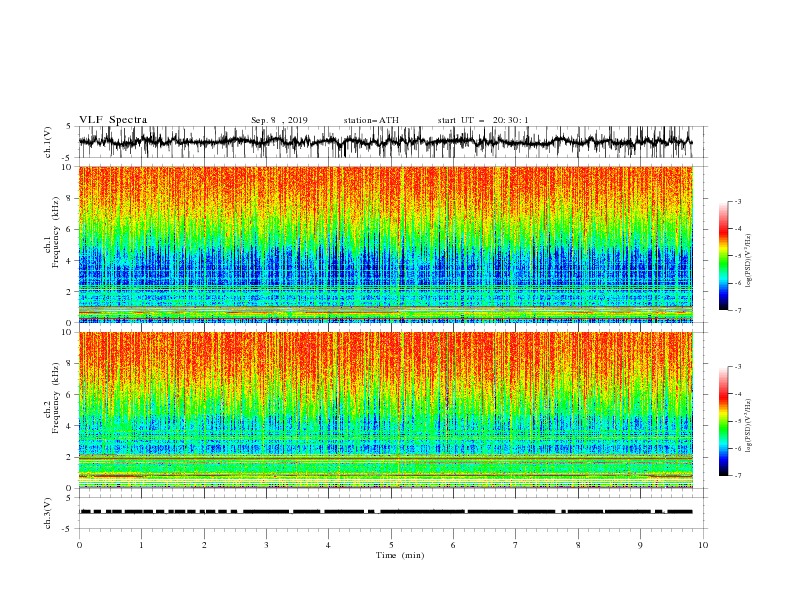This screenshot has width=792, height=612.
Task: Select the ch.1 colorbar "log(PSD)(V²/Hz)" label
Action: click(748, 261)
